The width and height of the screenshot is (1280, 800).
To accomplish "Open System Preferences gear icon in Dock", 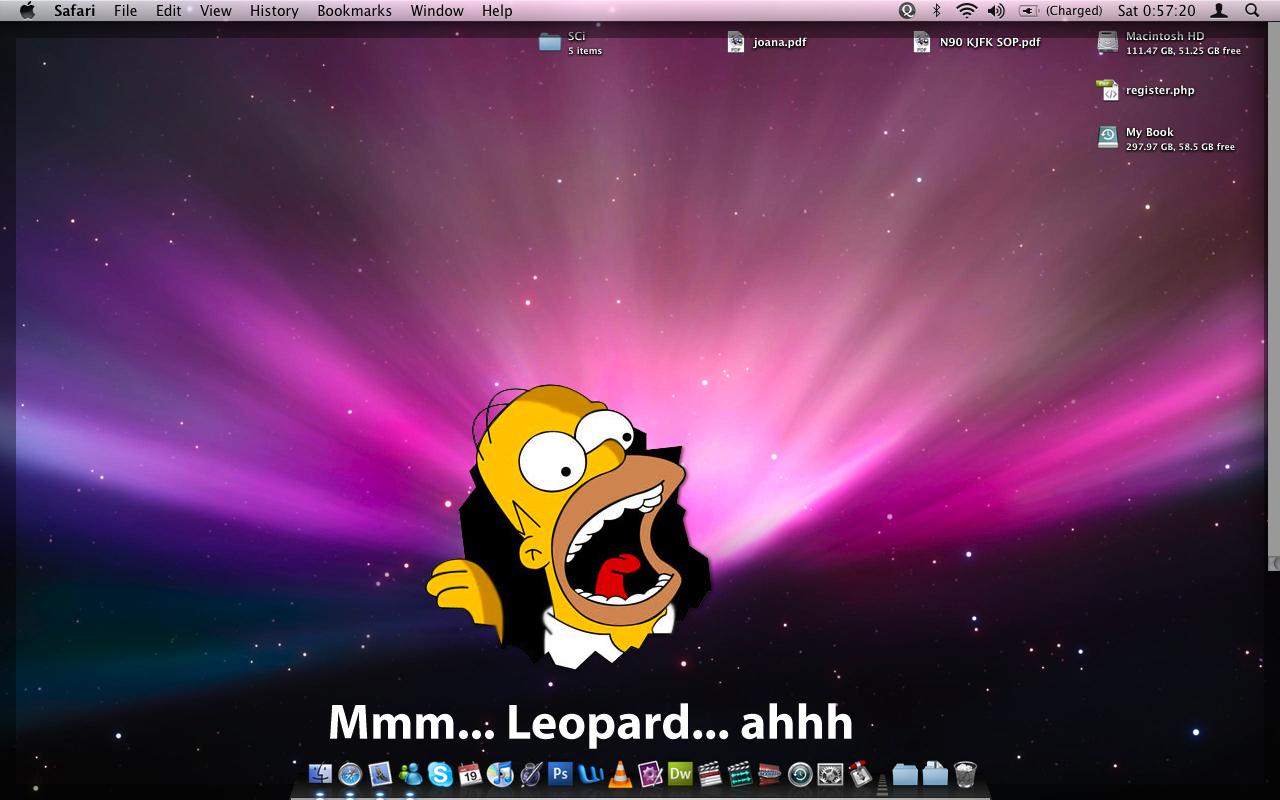I will [x=830, y=774].
